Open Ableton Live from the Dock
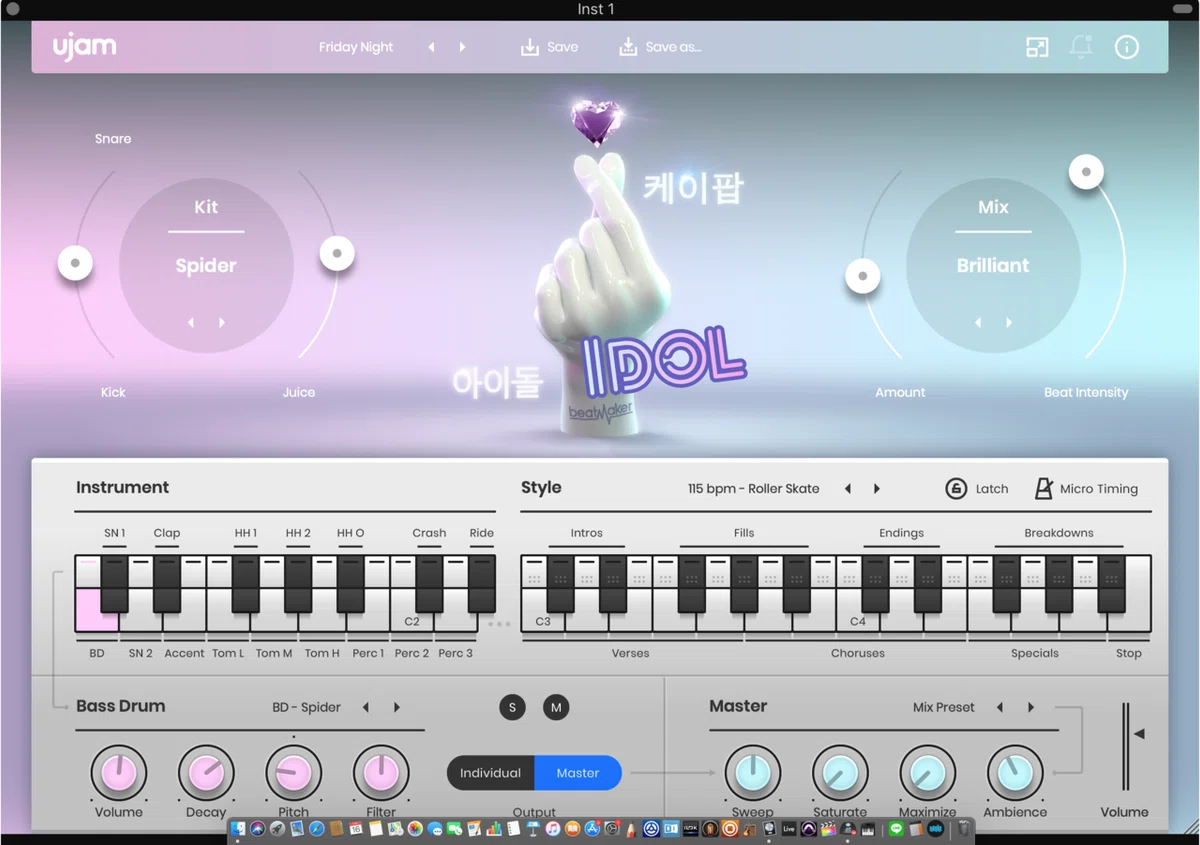 [x=788, y=828]
